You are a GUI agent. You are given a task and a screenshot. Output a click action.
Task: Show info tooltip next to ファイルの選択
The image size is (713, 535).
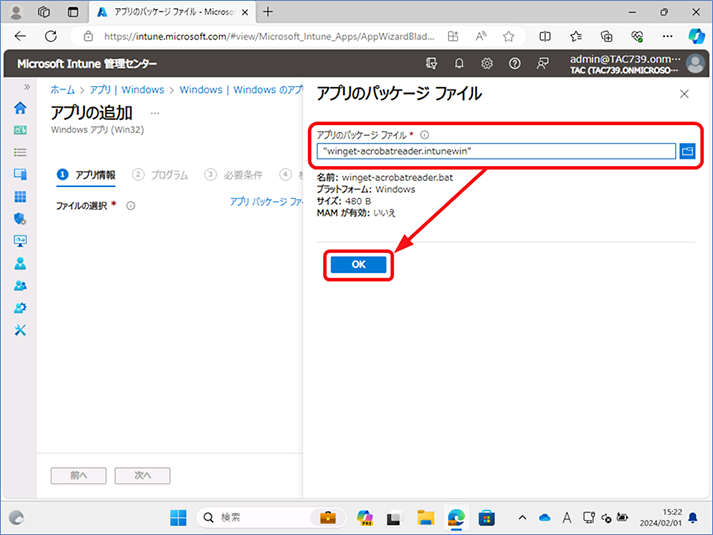click(x=131, y=206)
